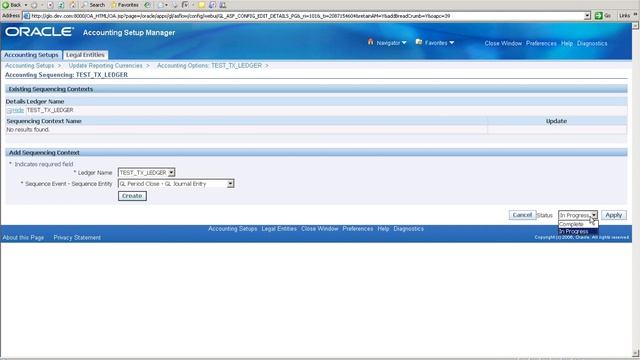Click Close Window link in header
This screenshot has height=360, width=640.
(x=503, y=43)
